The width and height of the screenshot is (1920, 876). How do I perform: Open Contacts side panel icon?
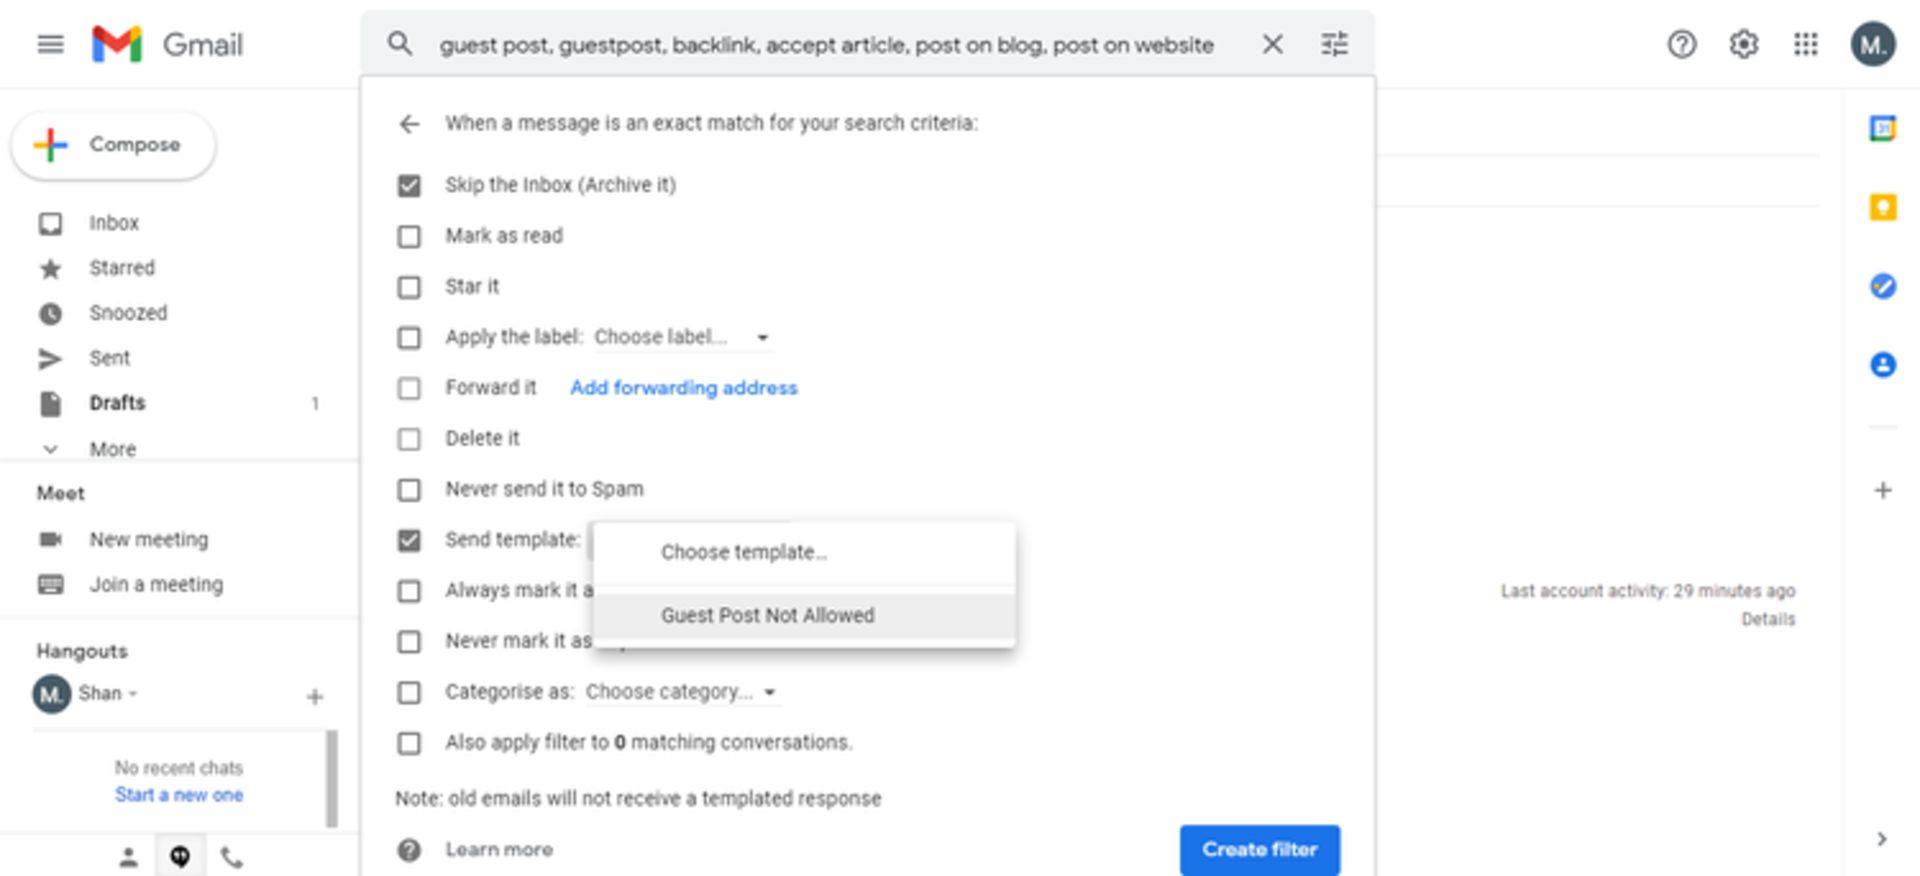(x=1882, y=365)
